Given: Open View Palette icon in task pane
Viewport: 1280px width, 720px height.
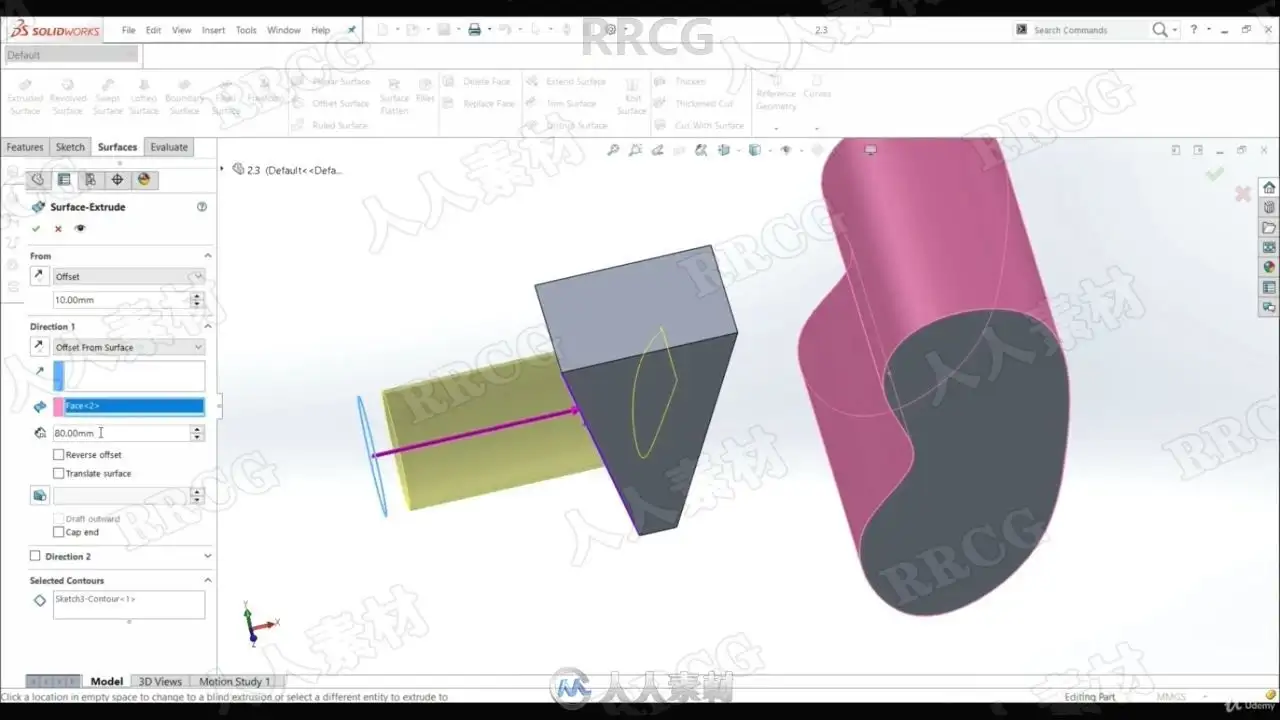Looking at the screenshot, I should pos(1269,248).
